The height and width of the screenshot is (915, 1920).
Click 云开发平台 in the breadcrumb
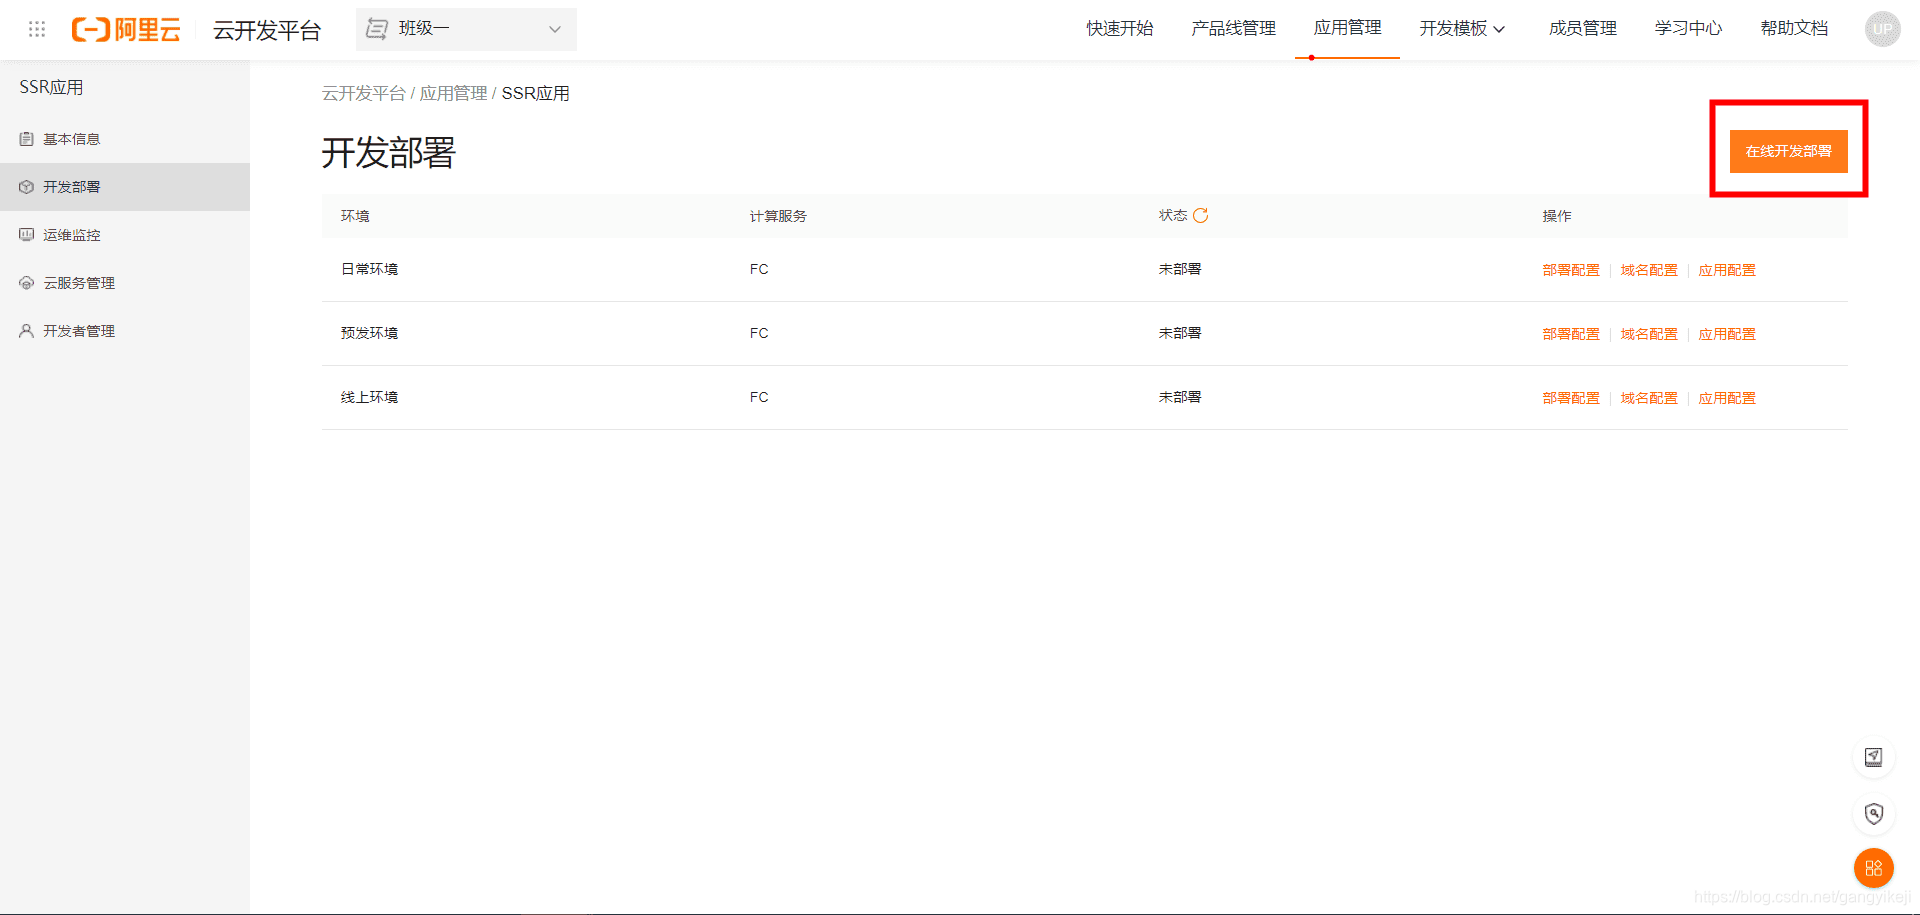(363, 93)
